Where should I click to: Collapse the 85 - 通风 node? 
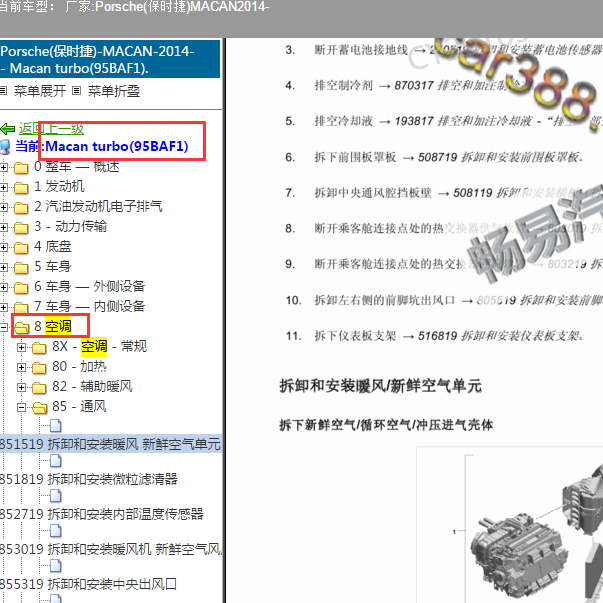click(22, 407)
